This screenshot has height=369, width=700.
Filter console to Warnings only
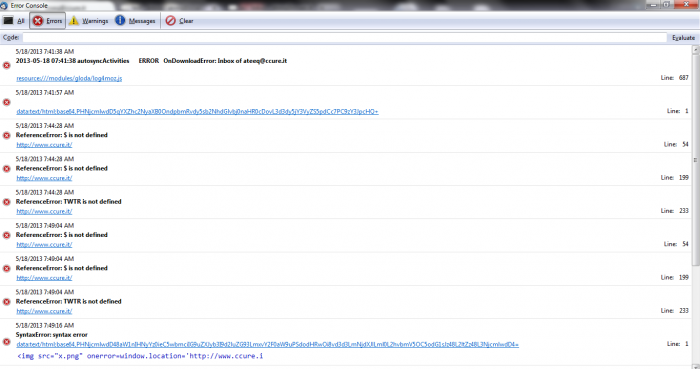(x=88, y=21)
